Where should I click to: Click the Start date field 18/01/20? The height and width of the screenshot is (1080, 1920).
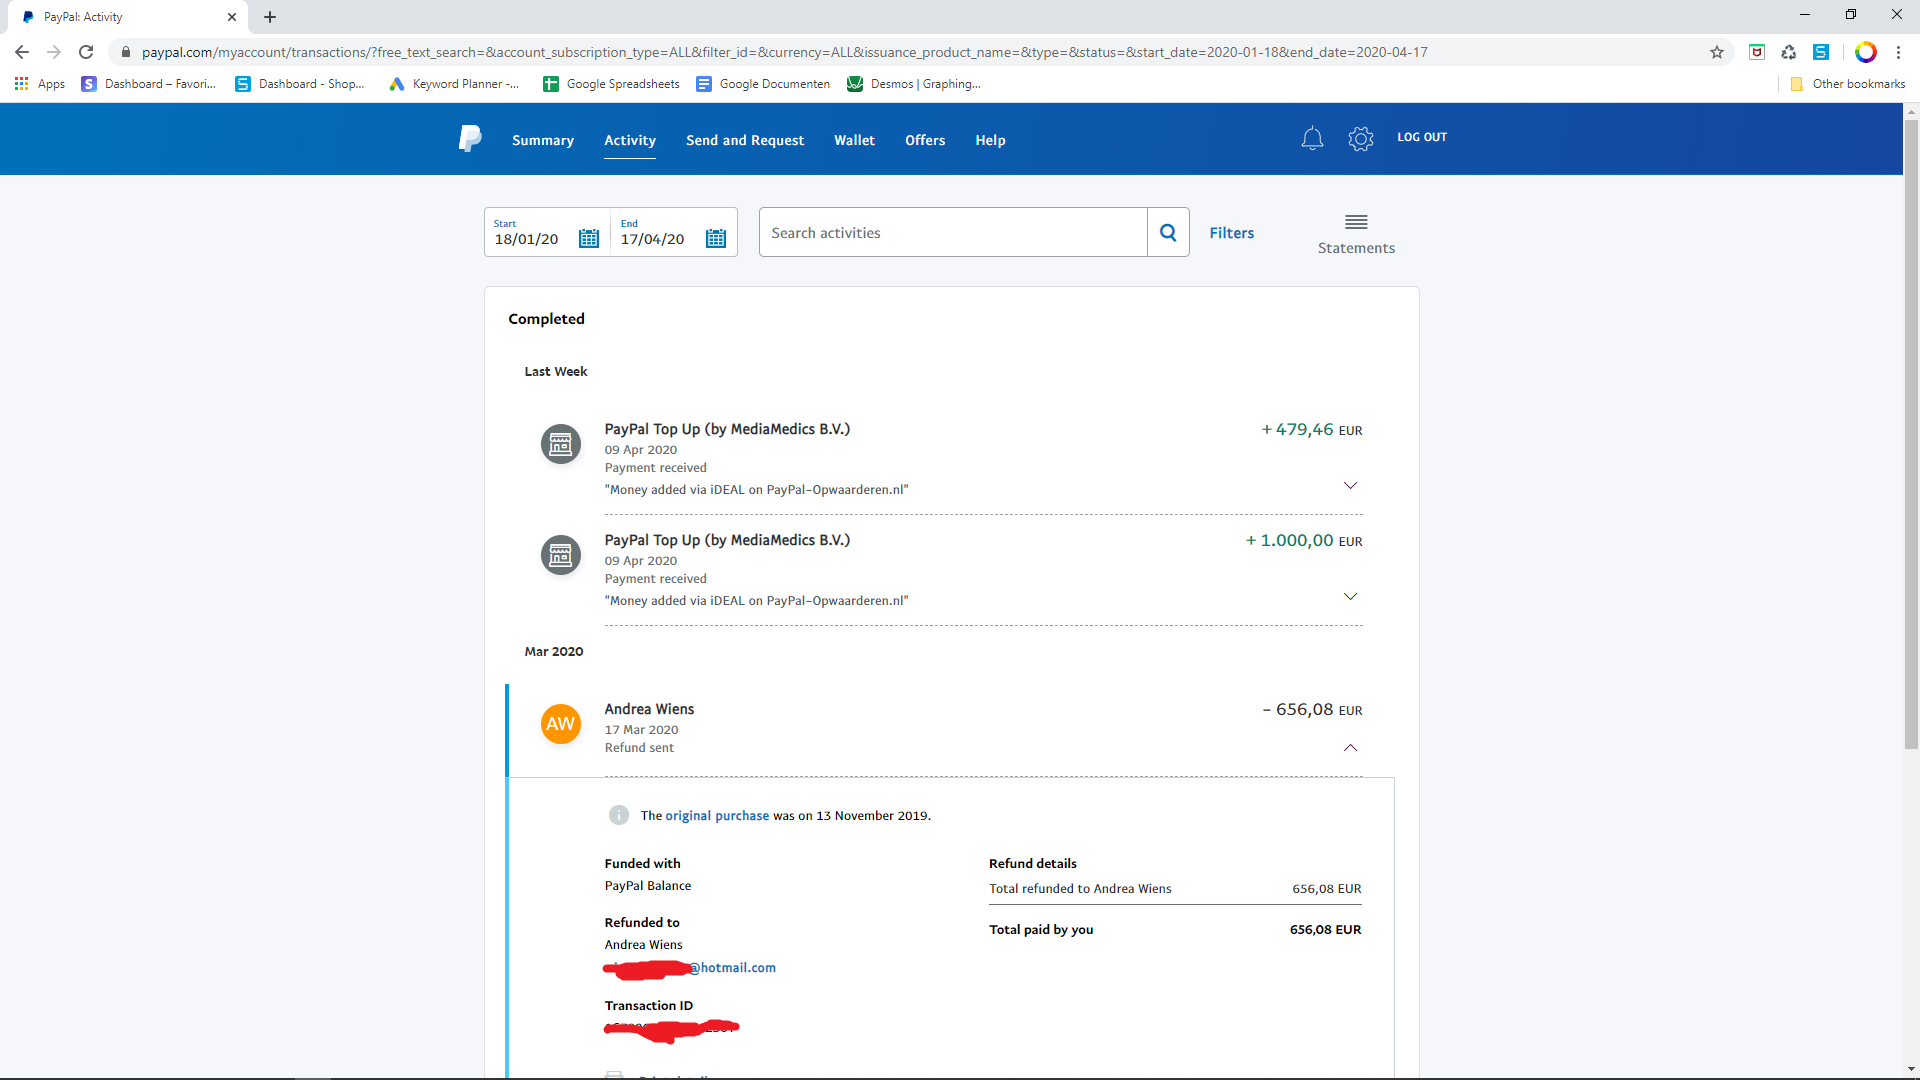[527, 239]
